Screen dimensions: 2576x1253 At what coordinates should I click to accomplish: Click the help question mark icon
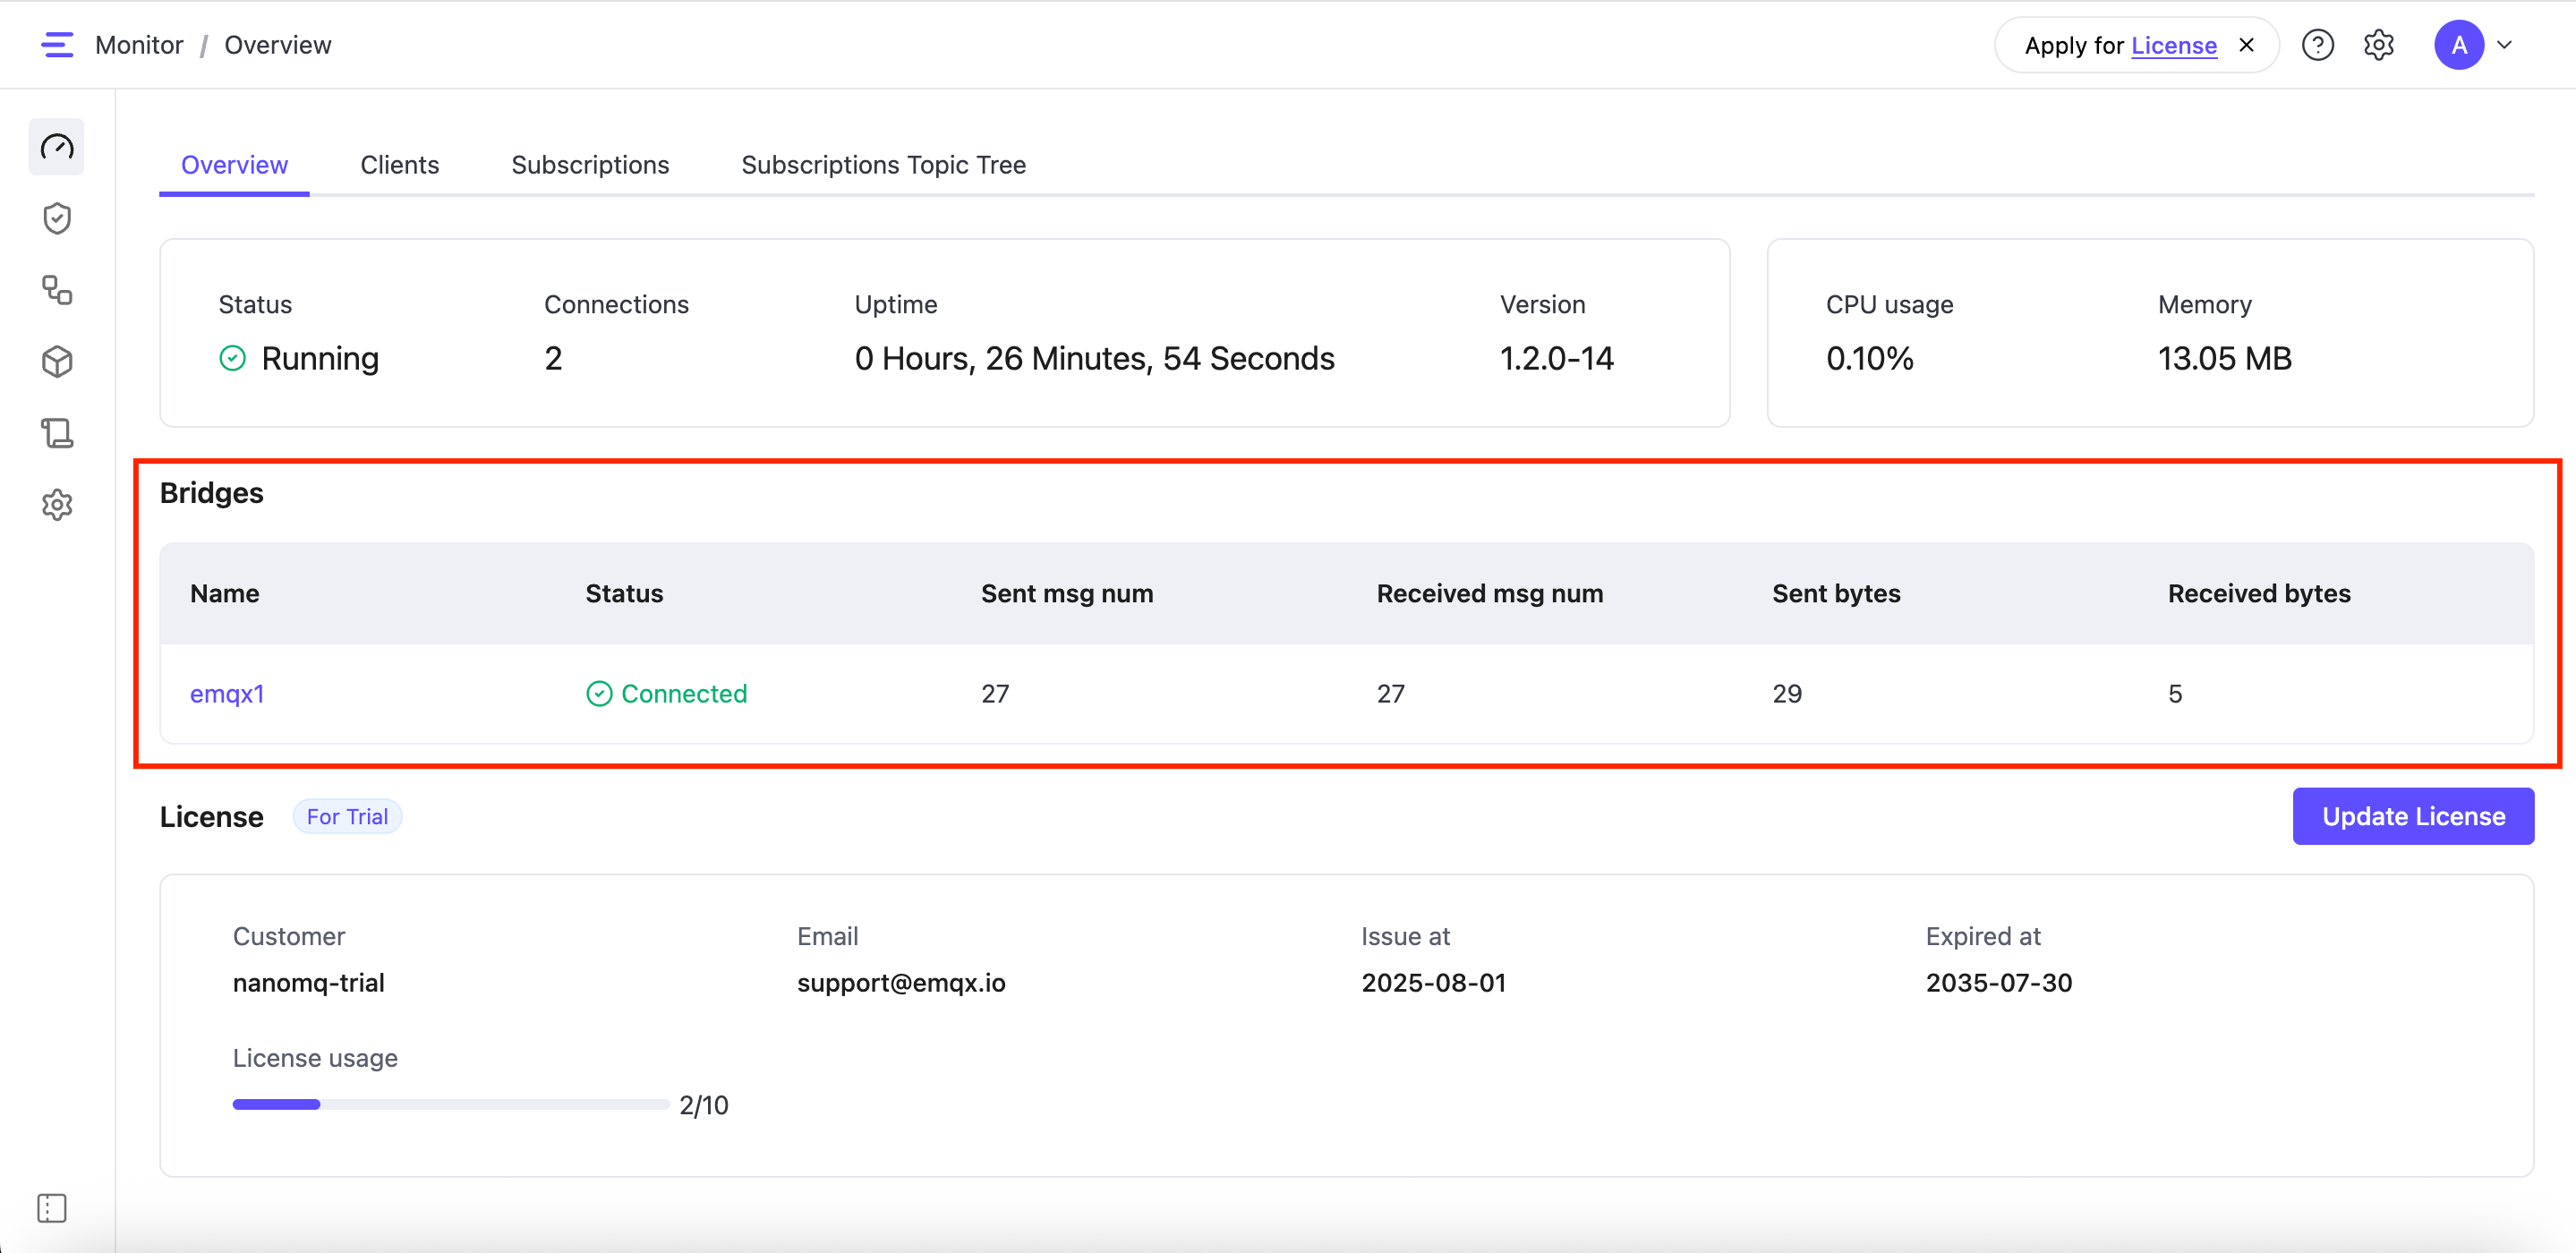2317,45
